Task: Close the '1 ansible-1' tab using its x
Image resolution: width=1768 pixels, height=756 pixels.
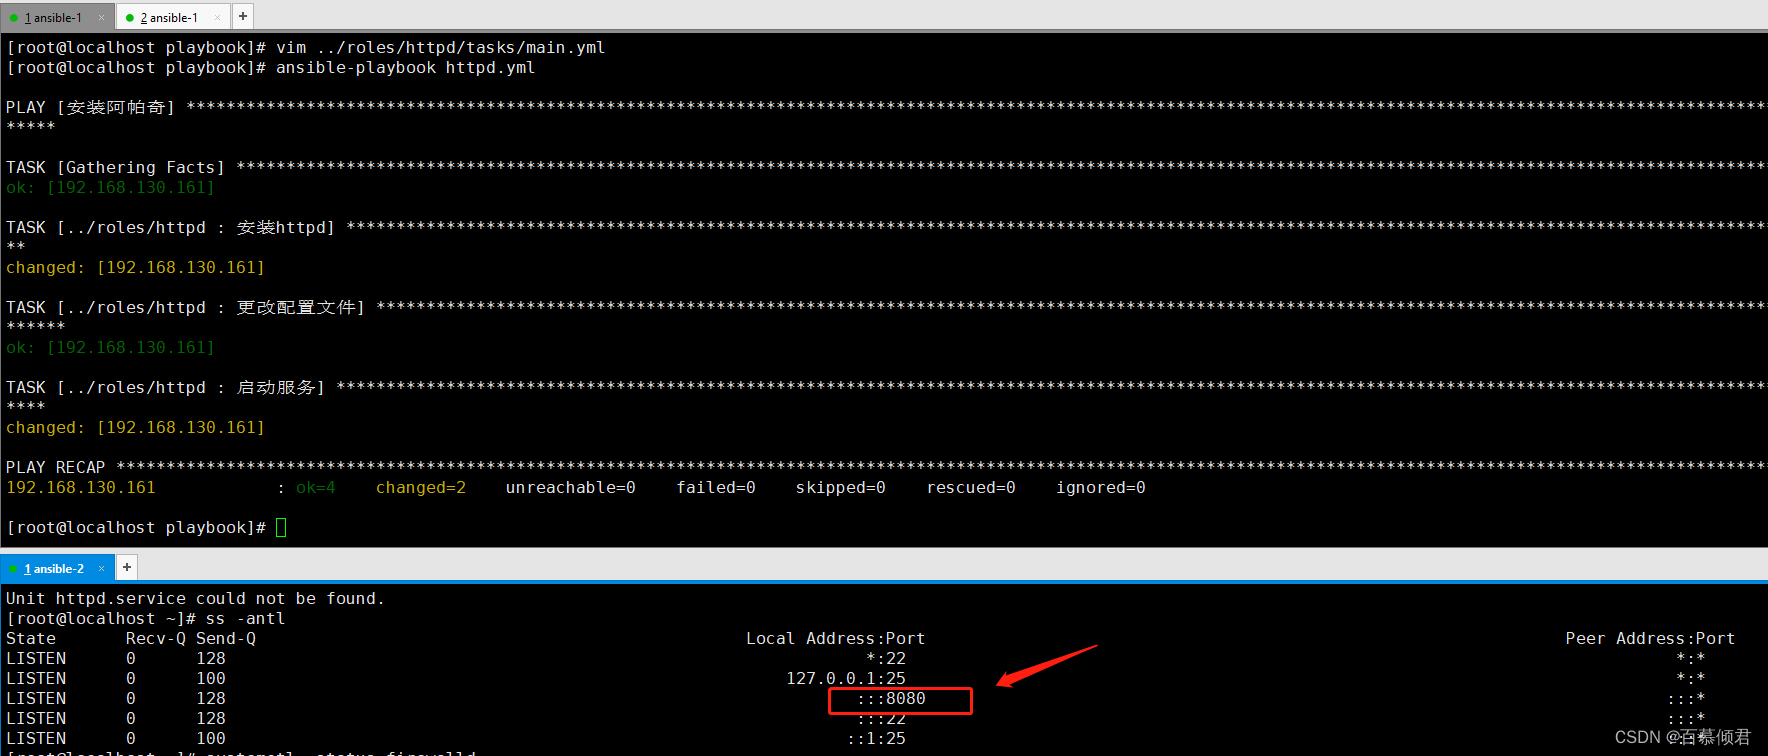Action: click(x=101, y=17)
